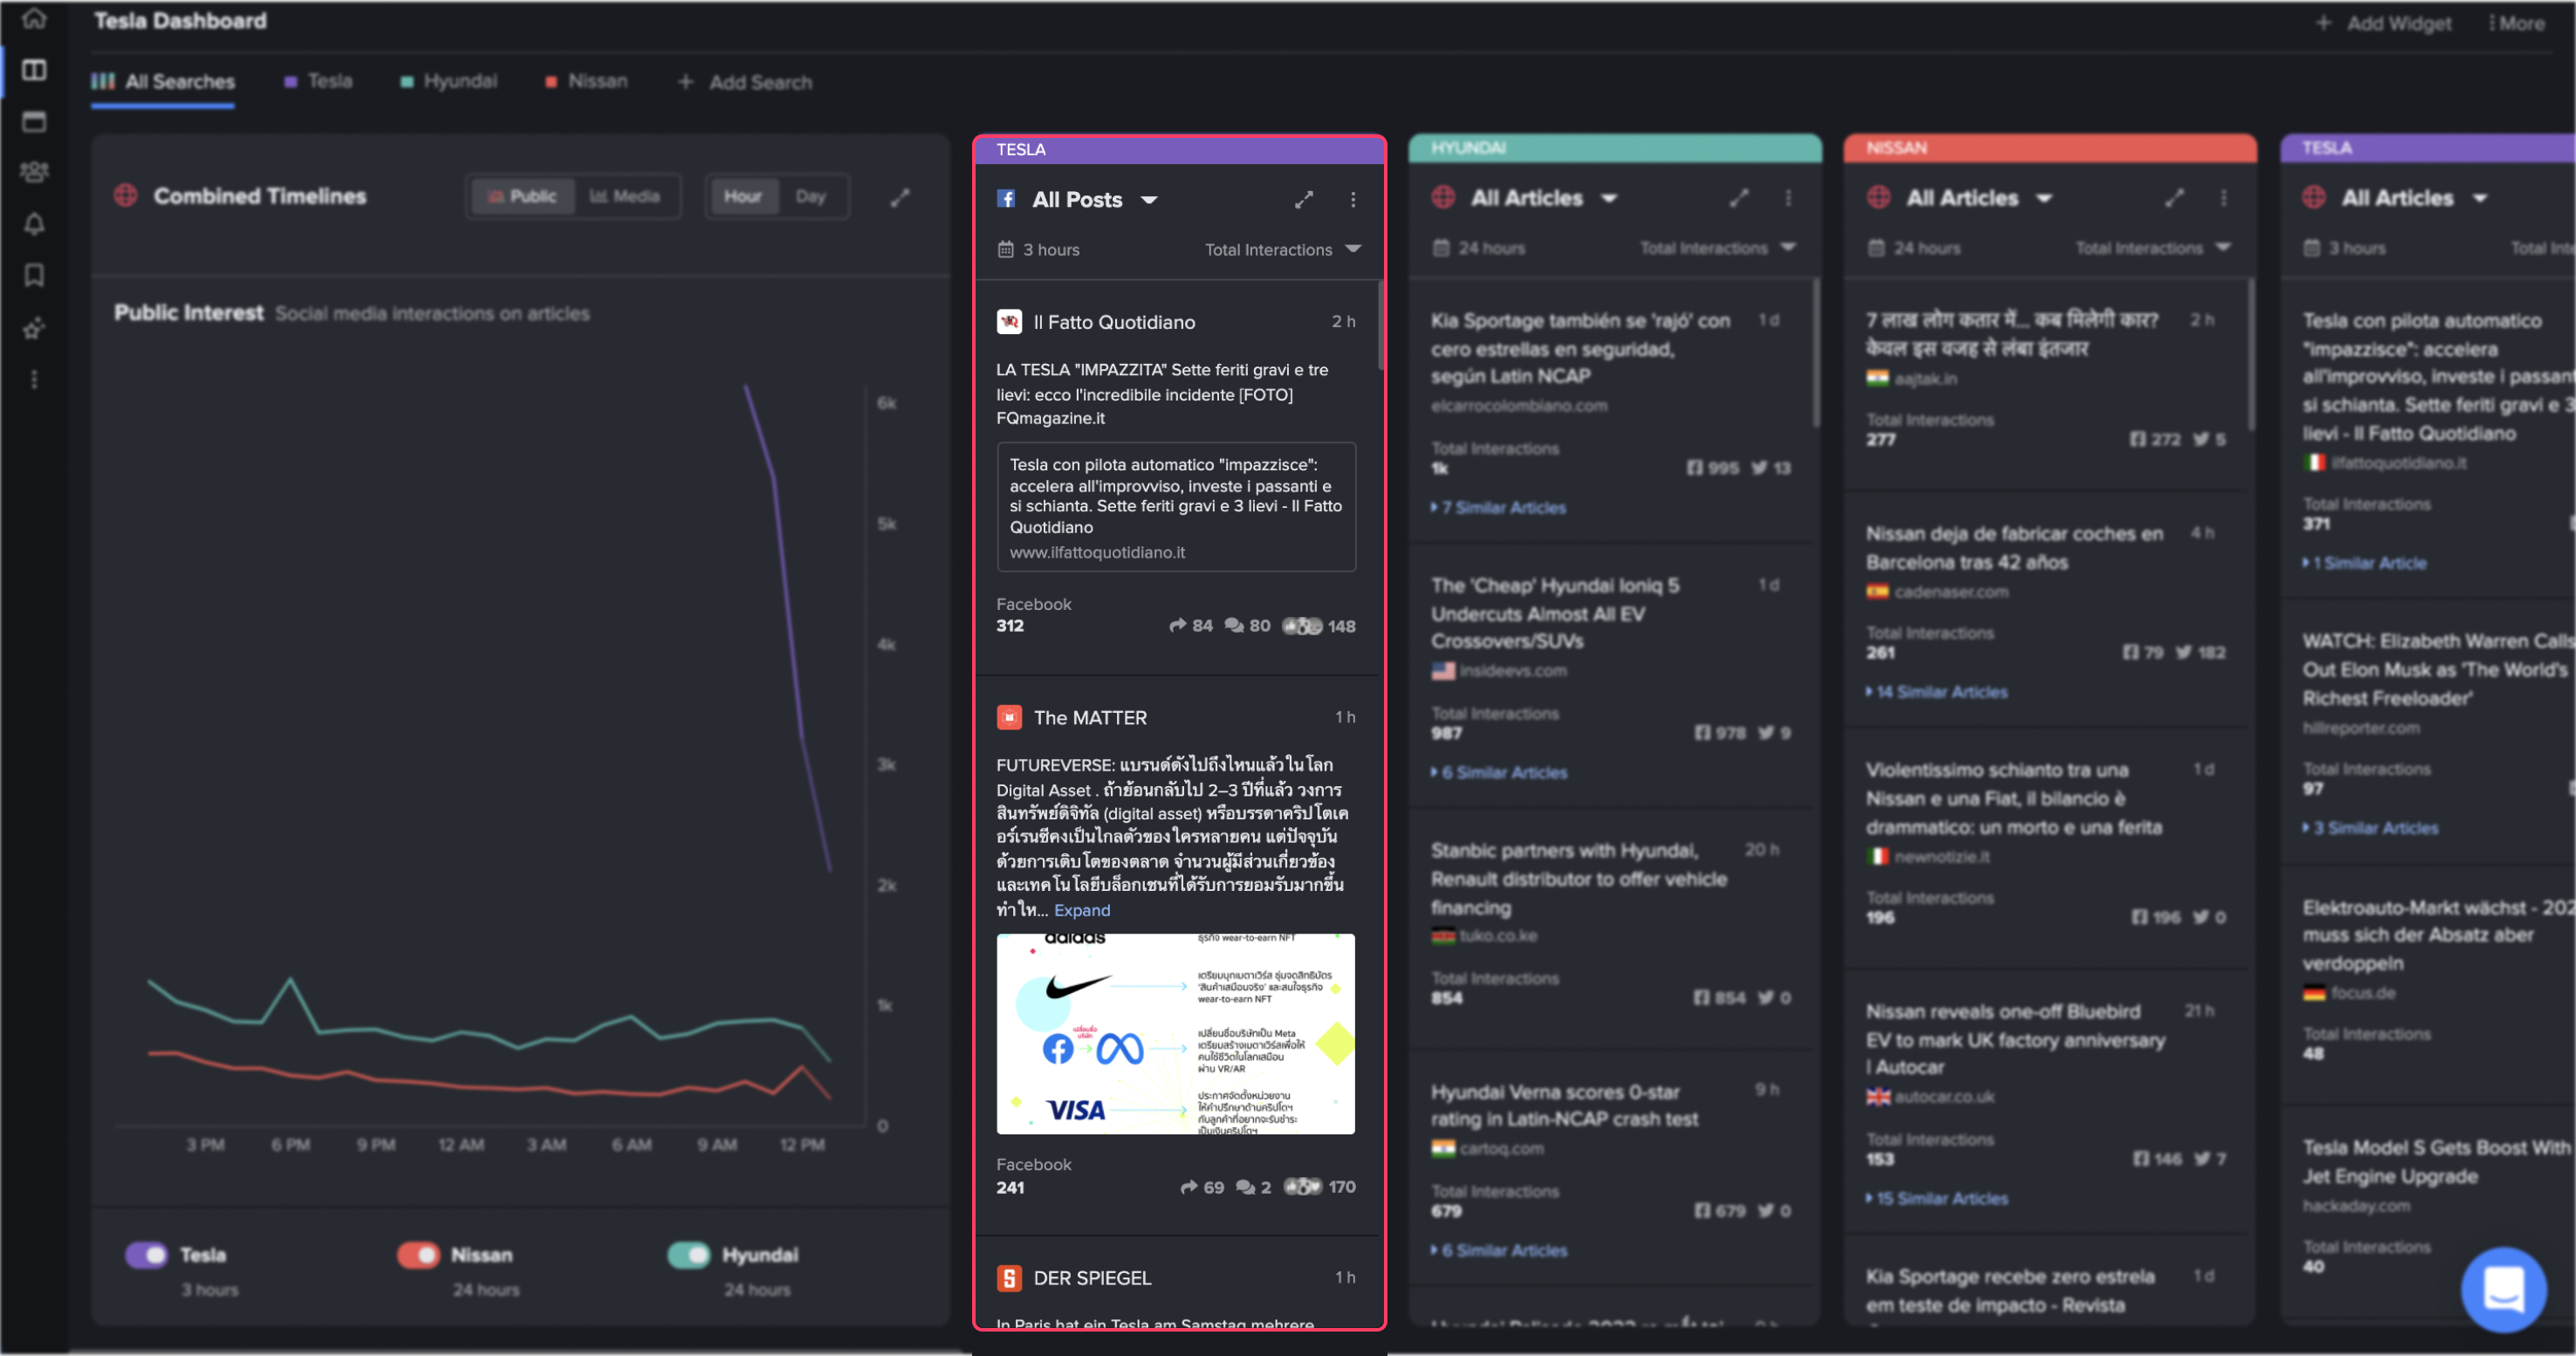Screen dimensions: 2576x1356
Task: Open the card view icon in sidebar
Action: (x=34, y=122)
